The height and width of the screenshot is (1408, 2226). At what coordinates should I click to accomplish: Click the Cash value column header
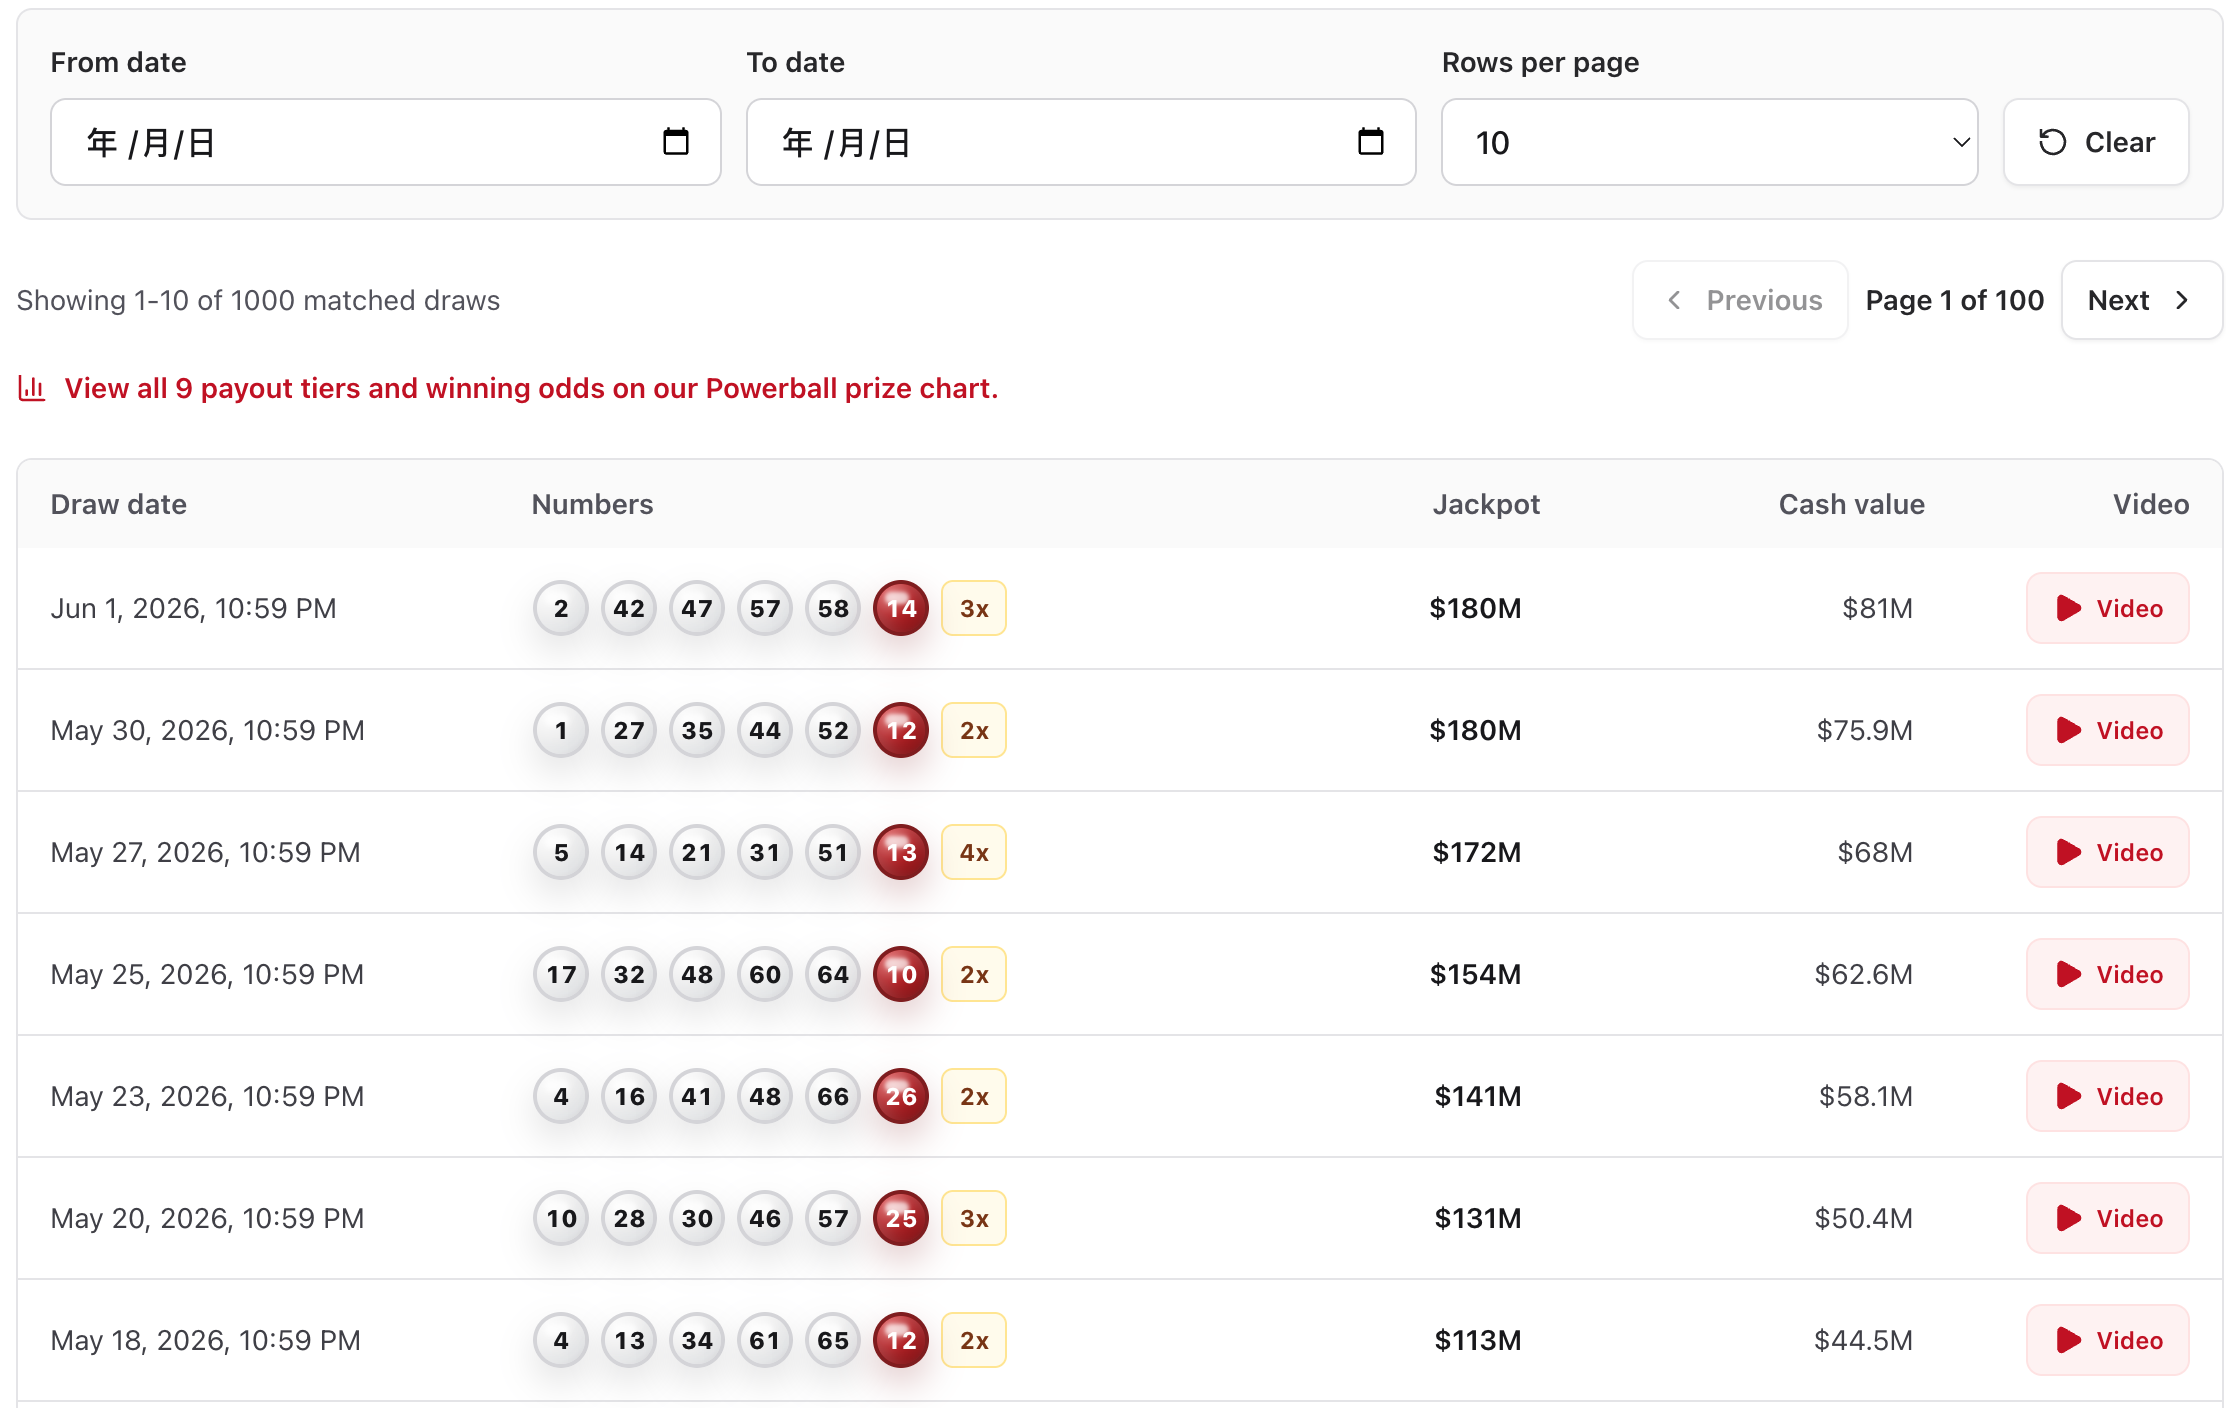click(x=1851, y=504)
